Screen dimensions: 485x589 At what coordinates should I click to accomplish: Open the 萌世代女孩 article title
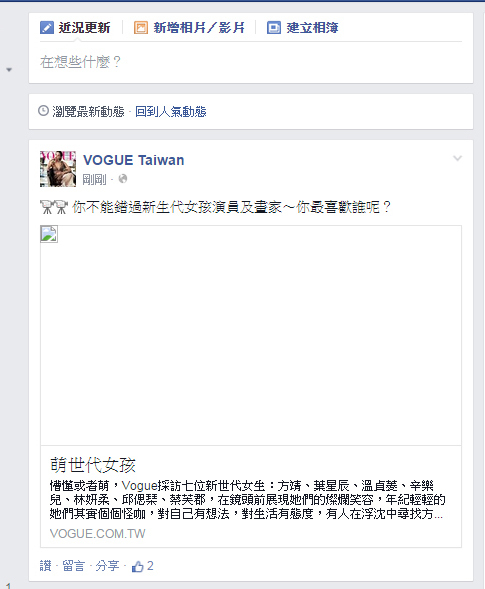click(x=93, y=465)
